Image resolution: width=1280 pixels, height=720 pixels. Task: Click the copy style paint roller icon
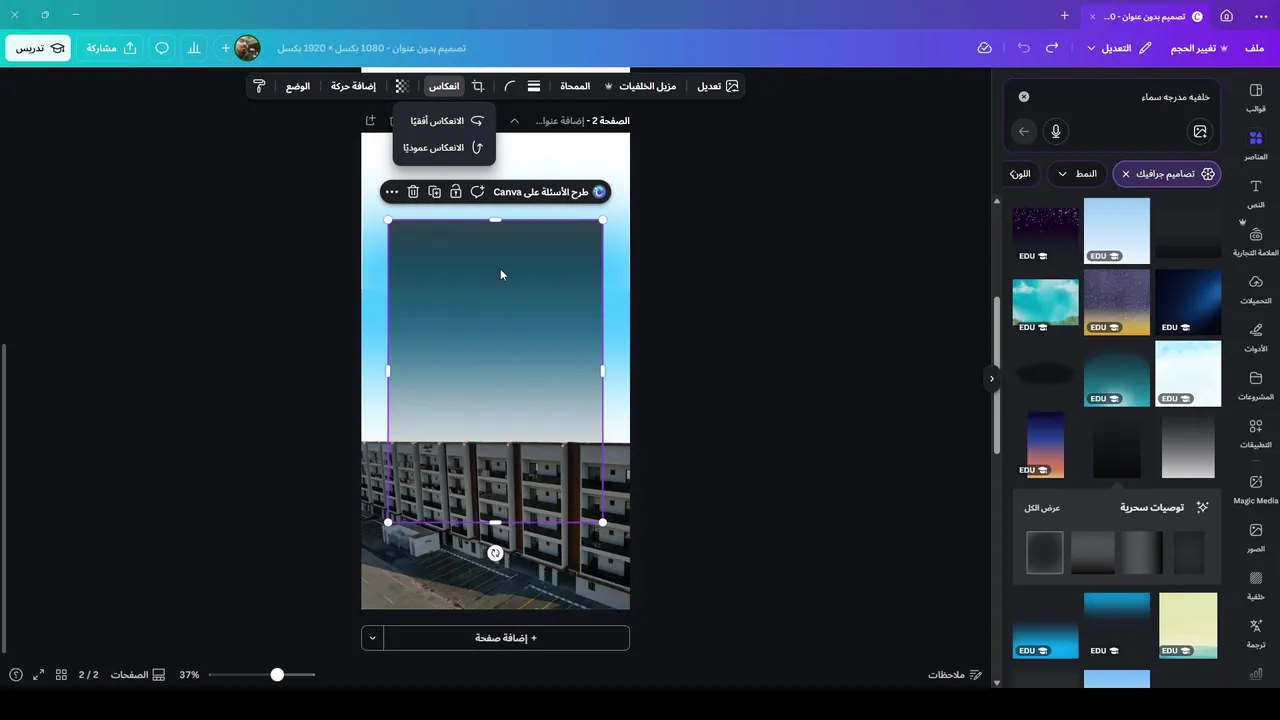(x=259, y=86)
